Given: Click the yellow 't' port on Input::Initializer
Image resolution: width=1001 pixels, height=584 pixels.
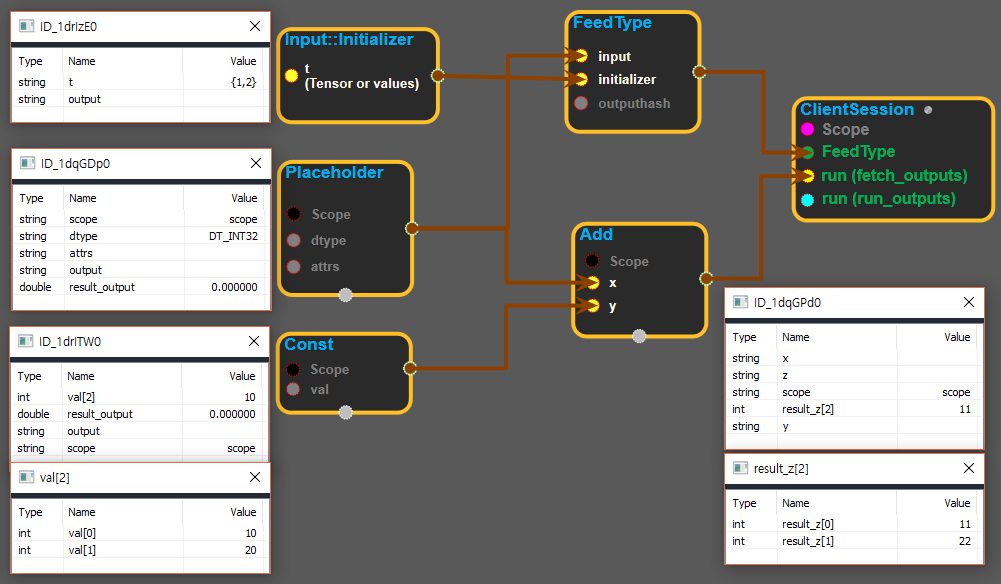Looking at the screenshot, I should [292, 75].
